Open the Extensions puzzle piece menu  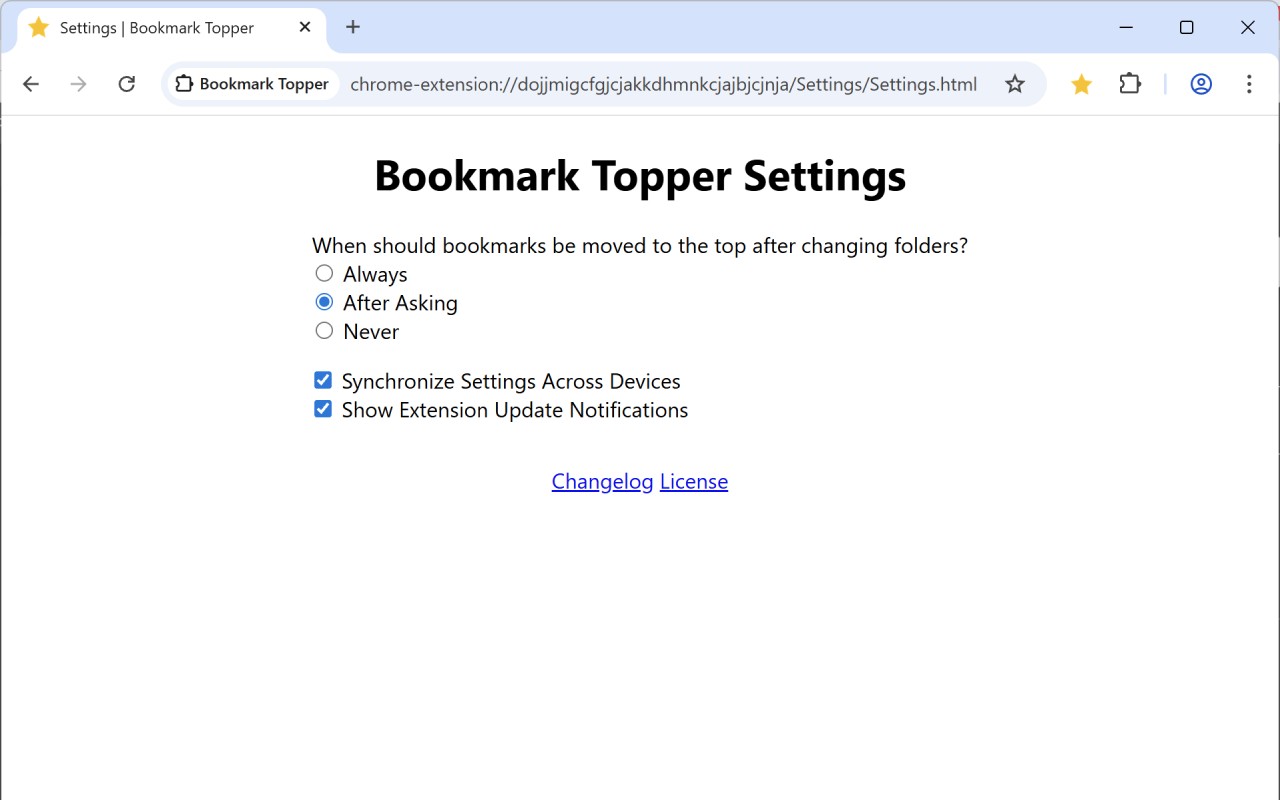[1130, 84]
